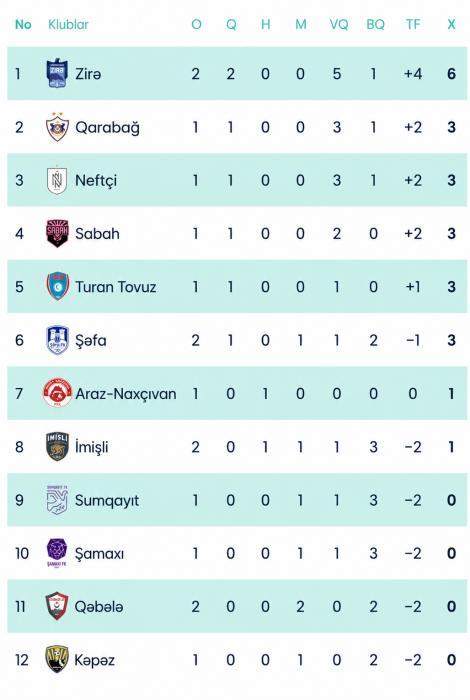This screenshot has height=700, width=470.
Task: Select the TF goal difference header
Action: click(x=413, y=24)
